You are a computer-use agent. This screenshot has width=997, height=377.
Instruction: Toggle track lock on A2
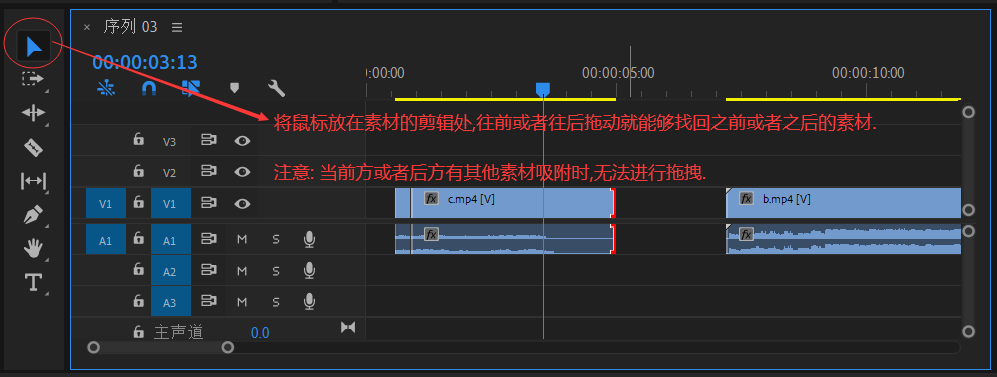coord(138,270)
